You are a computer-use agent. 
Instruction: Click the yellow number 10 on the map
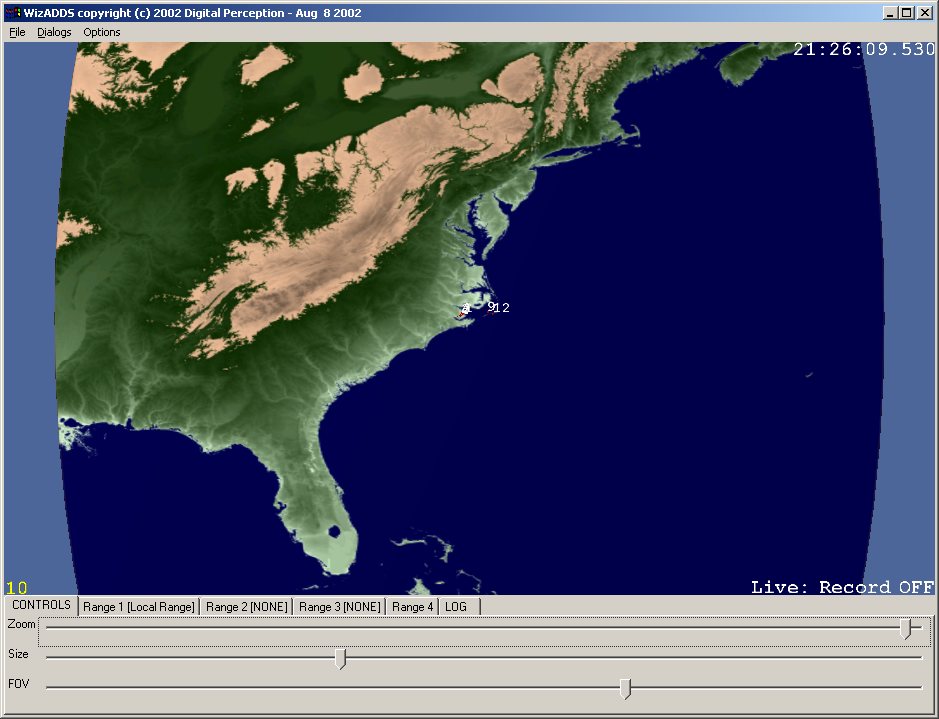tap(17, 588)
